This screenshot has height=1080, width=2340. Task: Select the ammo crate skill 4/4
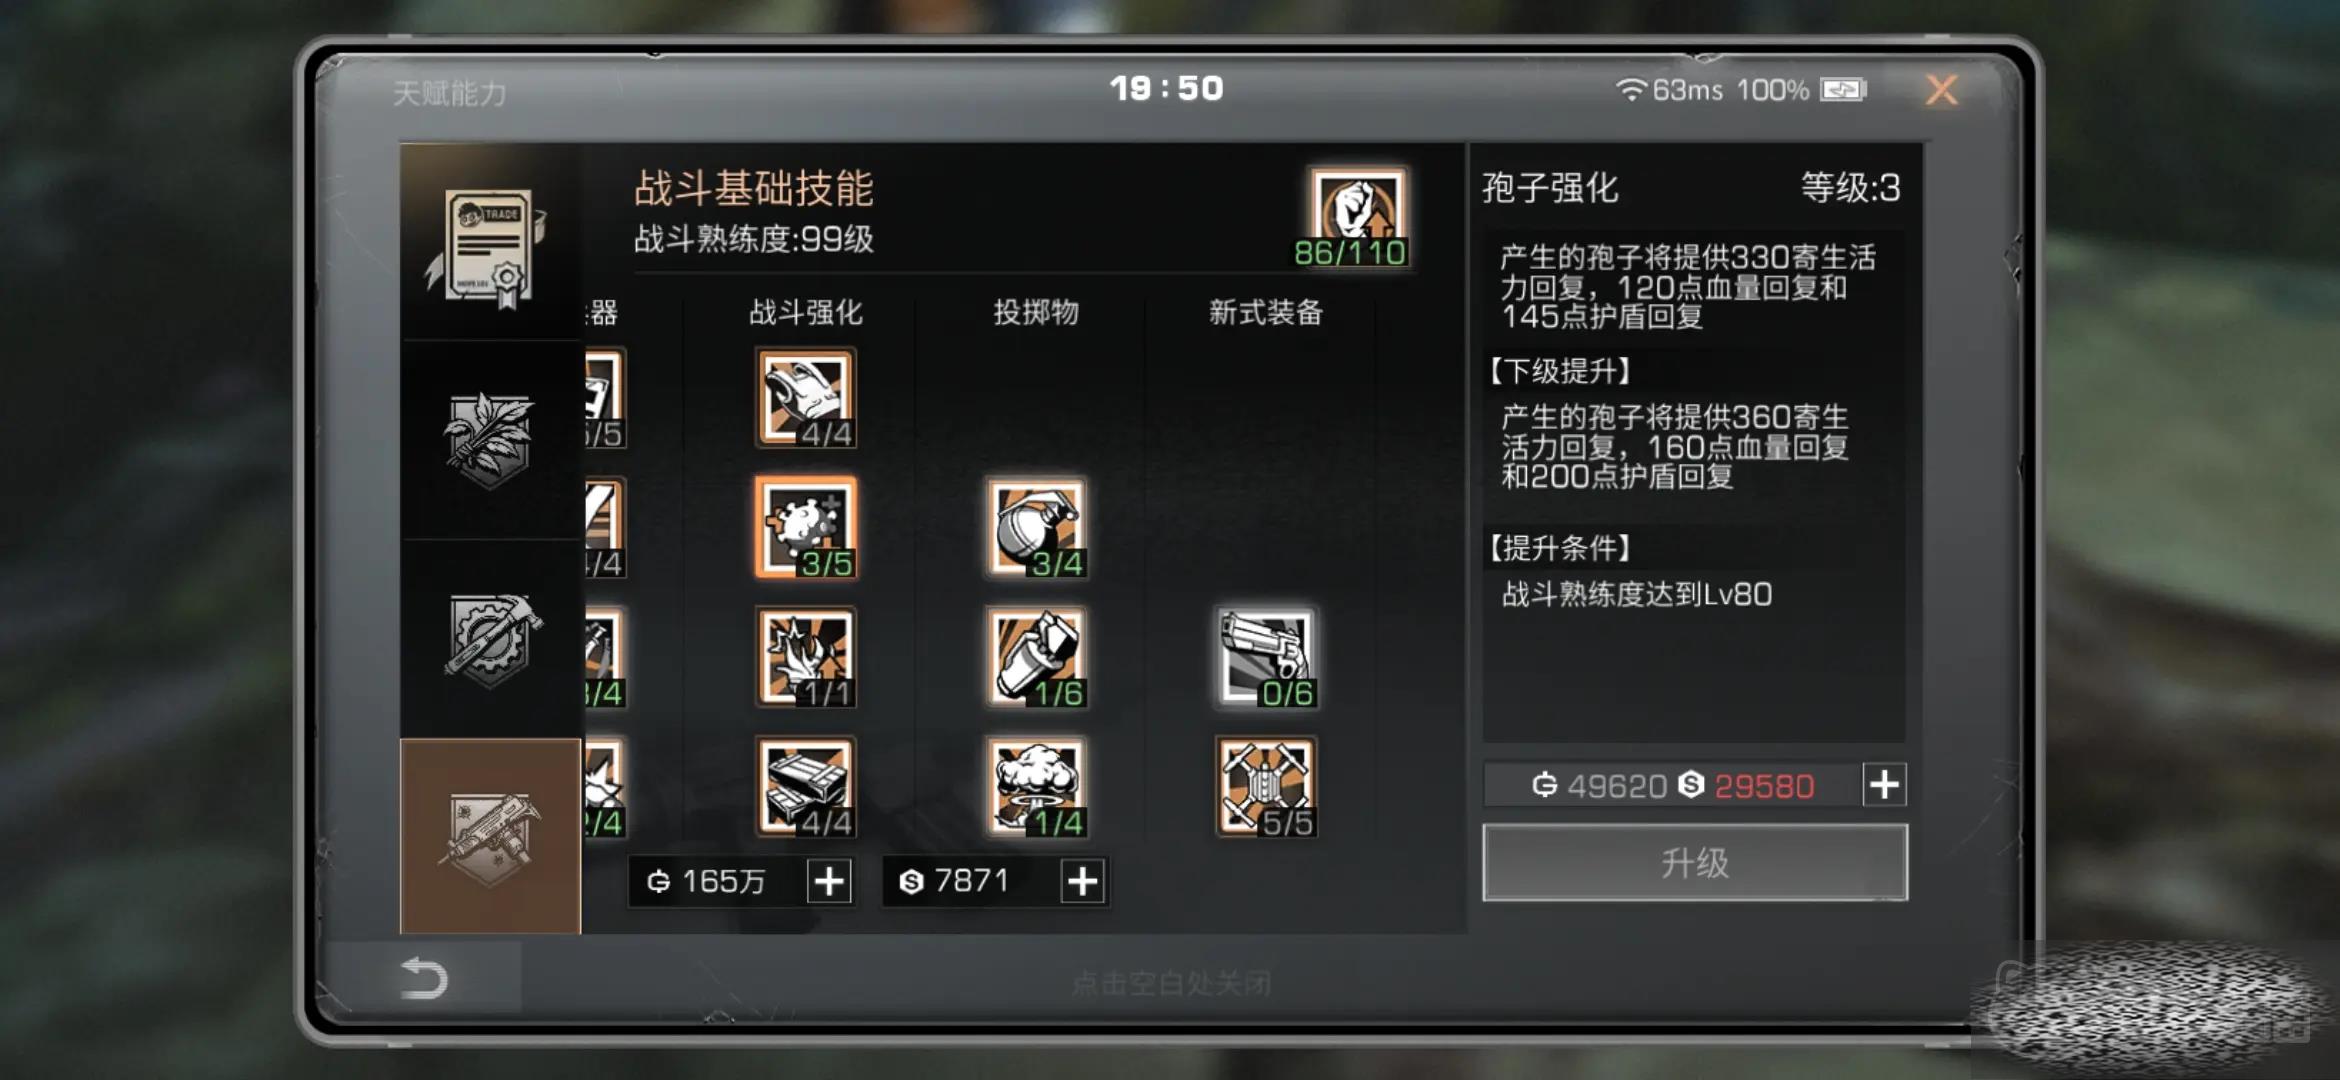tap(806, 787)
